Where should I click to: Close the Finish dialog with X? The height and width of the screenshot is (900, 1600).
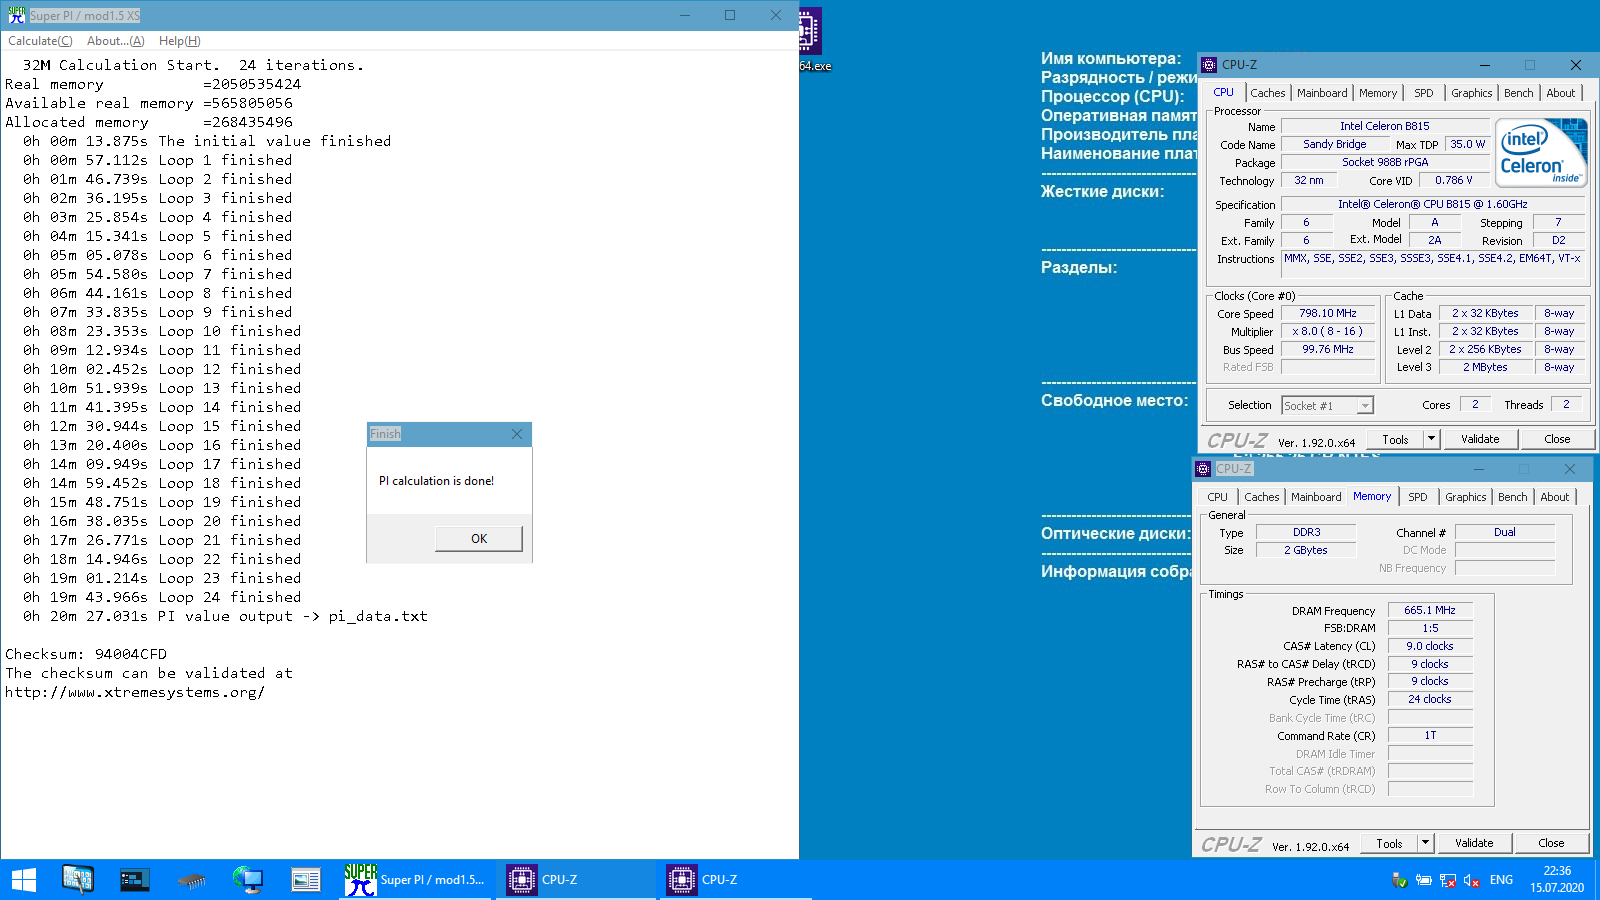tap(517, 434)
